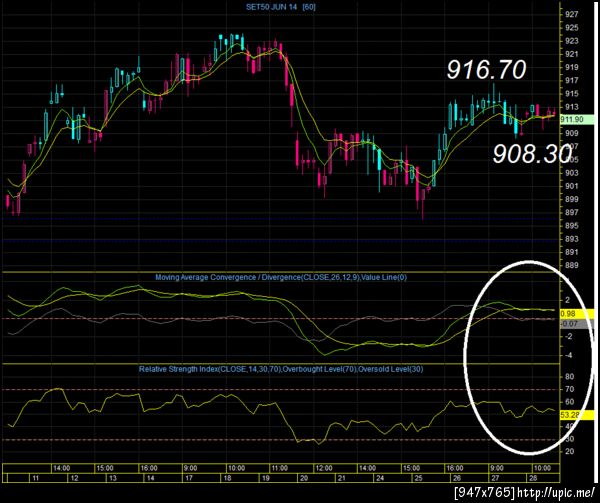Click the 897 price axis label
This screenshot has height=503, width=600.
572,213
